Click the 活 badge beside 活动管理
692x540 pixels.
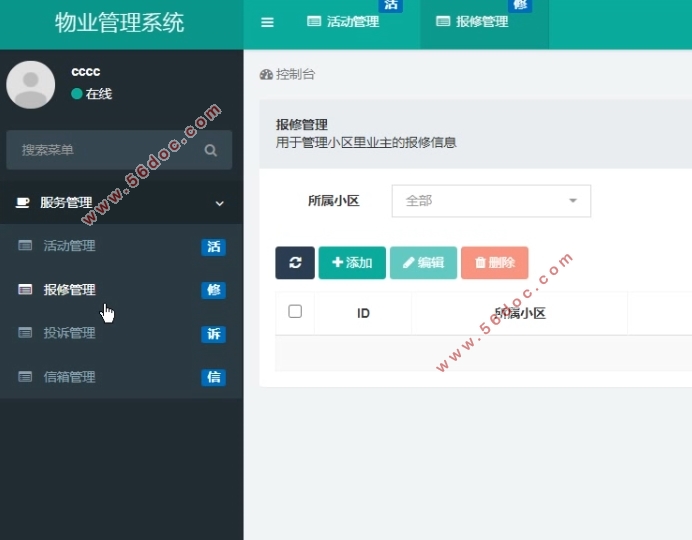pos(214,247)
